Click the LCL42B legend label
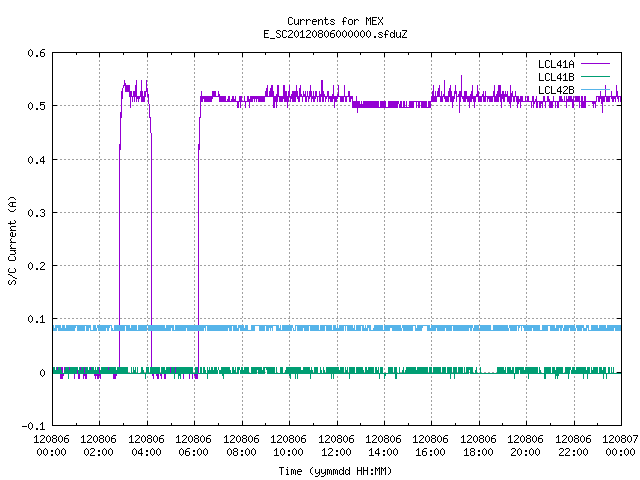The image size is (640, 480). coord(556,90)
